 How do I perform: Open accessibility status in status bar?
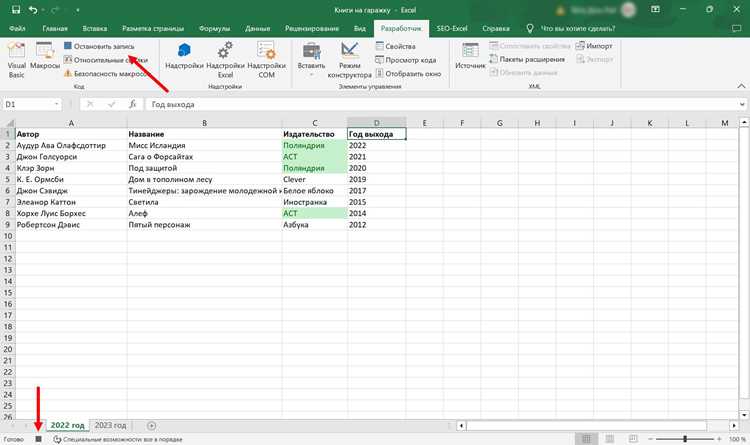(118, 439)
